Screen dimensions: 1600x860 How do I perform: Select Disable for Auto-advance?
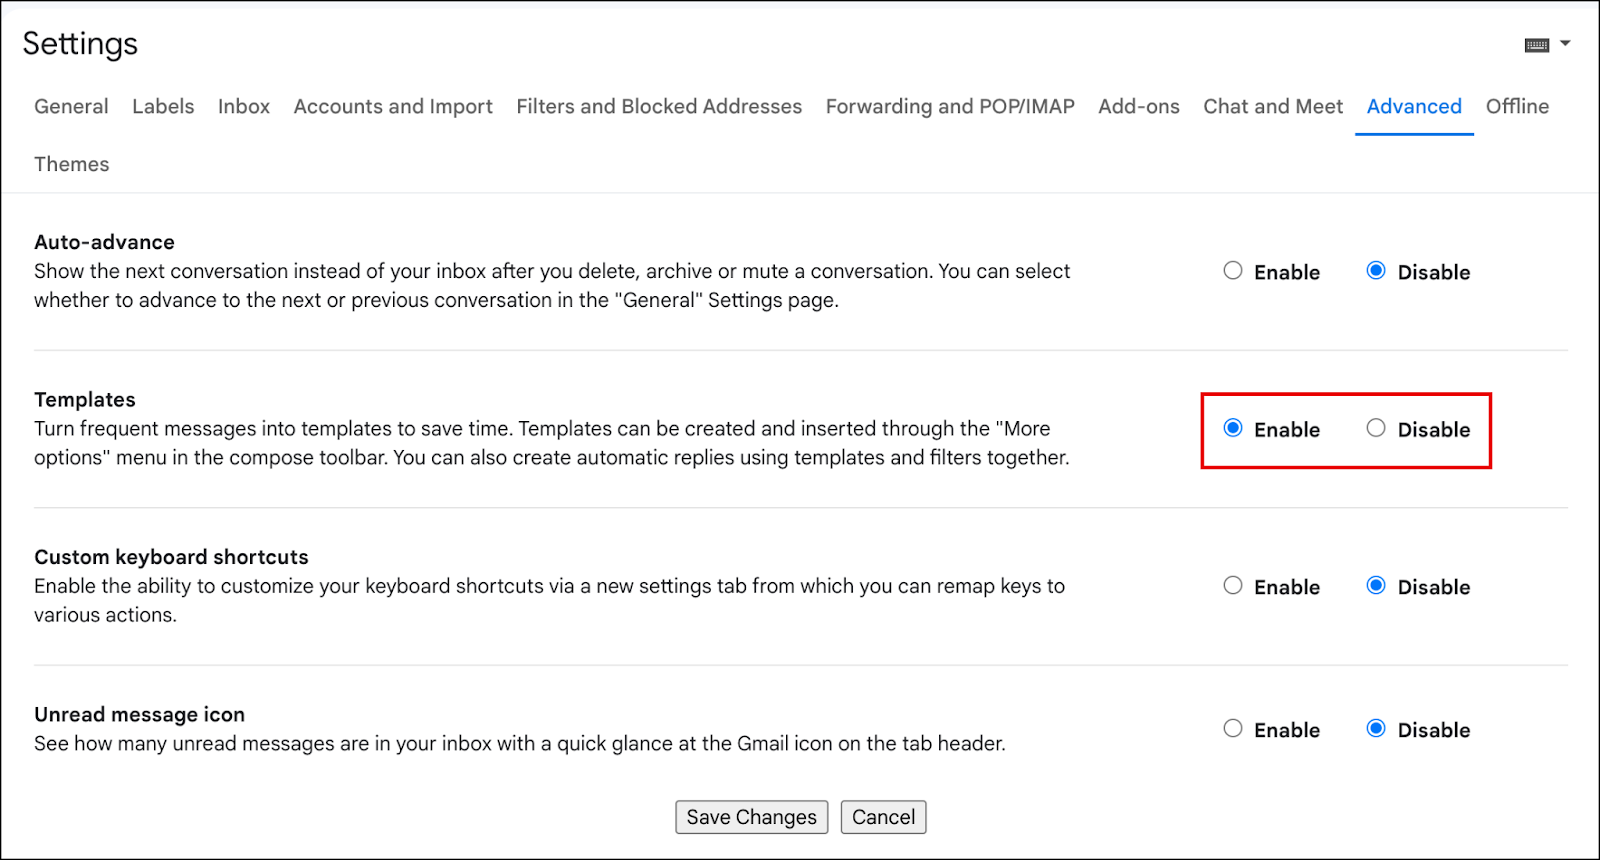point(1376,271)
